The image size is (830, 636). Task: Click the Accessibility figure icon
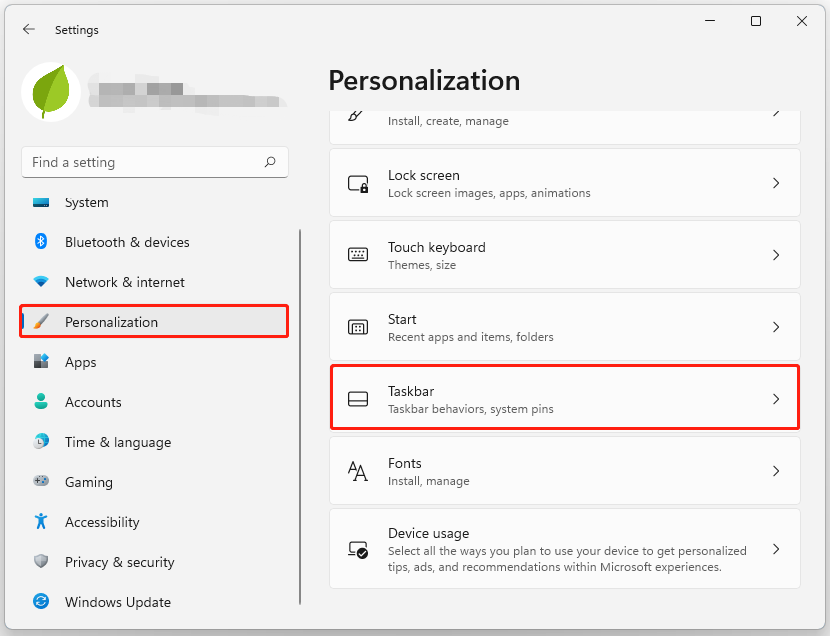click(41, 521)
